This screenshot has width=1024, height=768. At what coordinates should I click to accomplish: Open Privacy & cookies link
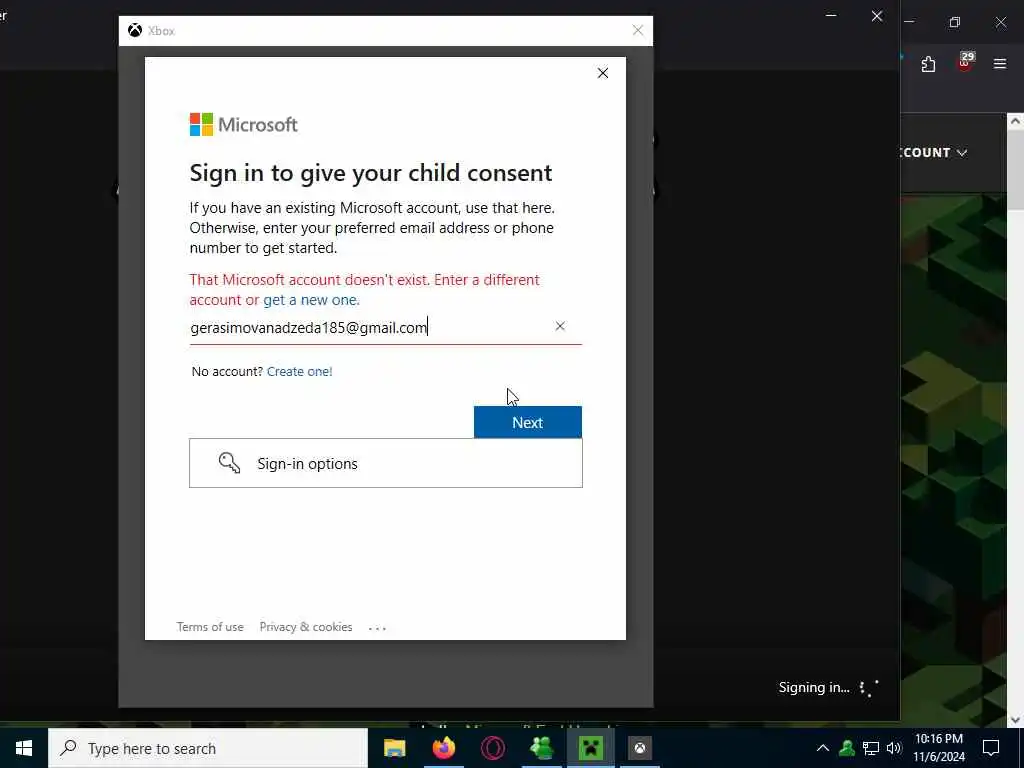point(306,627)
